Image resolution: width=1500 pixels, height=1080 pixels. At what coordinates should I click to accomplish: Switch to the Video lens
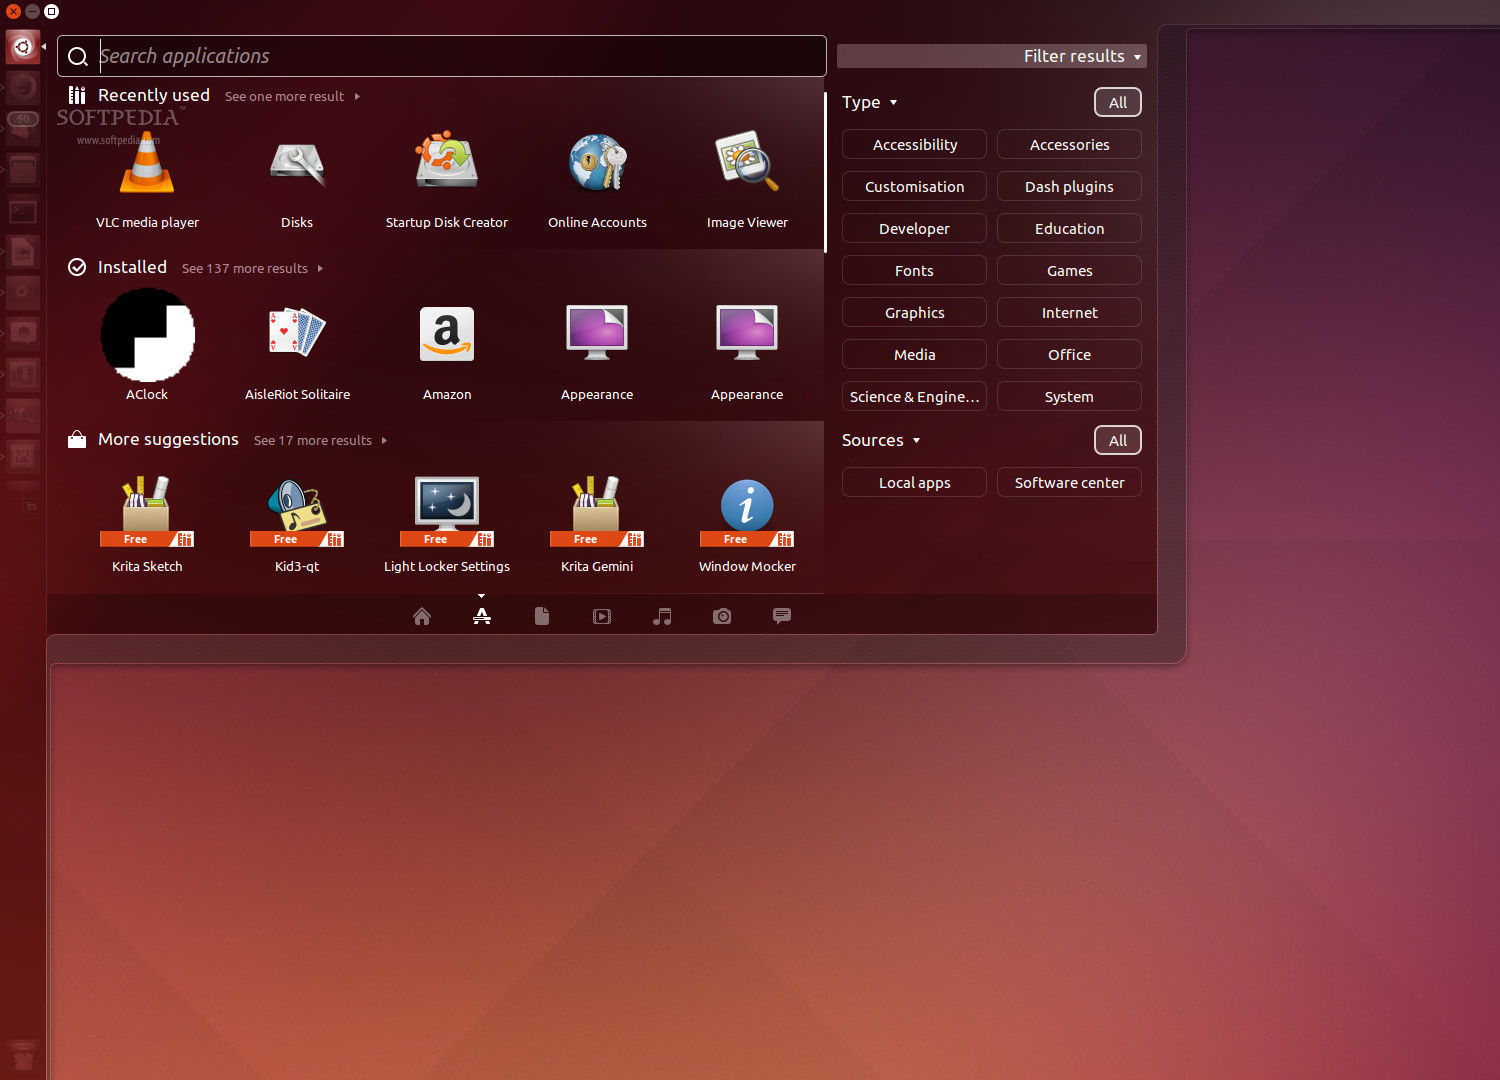tap(602, 616)
